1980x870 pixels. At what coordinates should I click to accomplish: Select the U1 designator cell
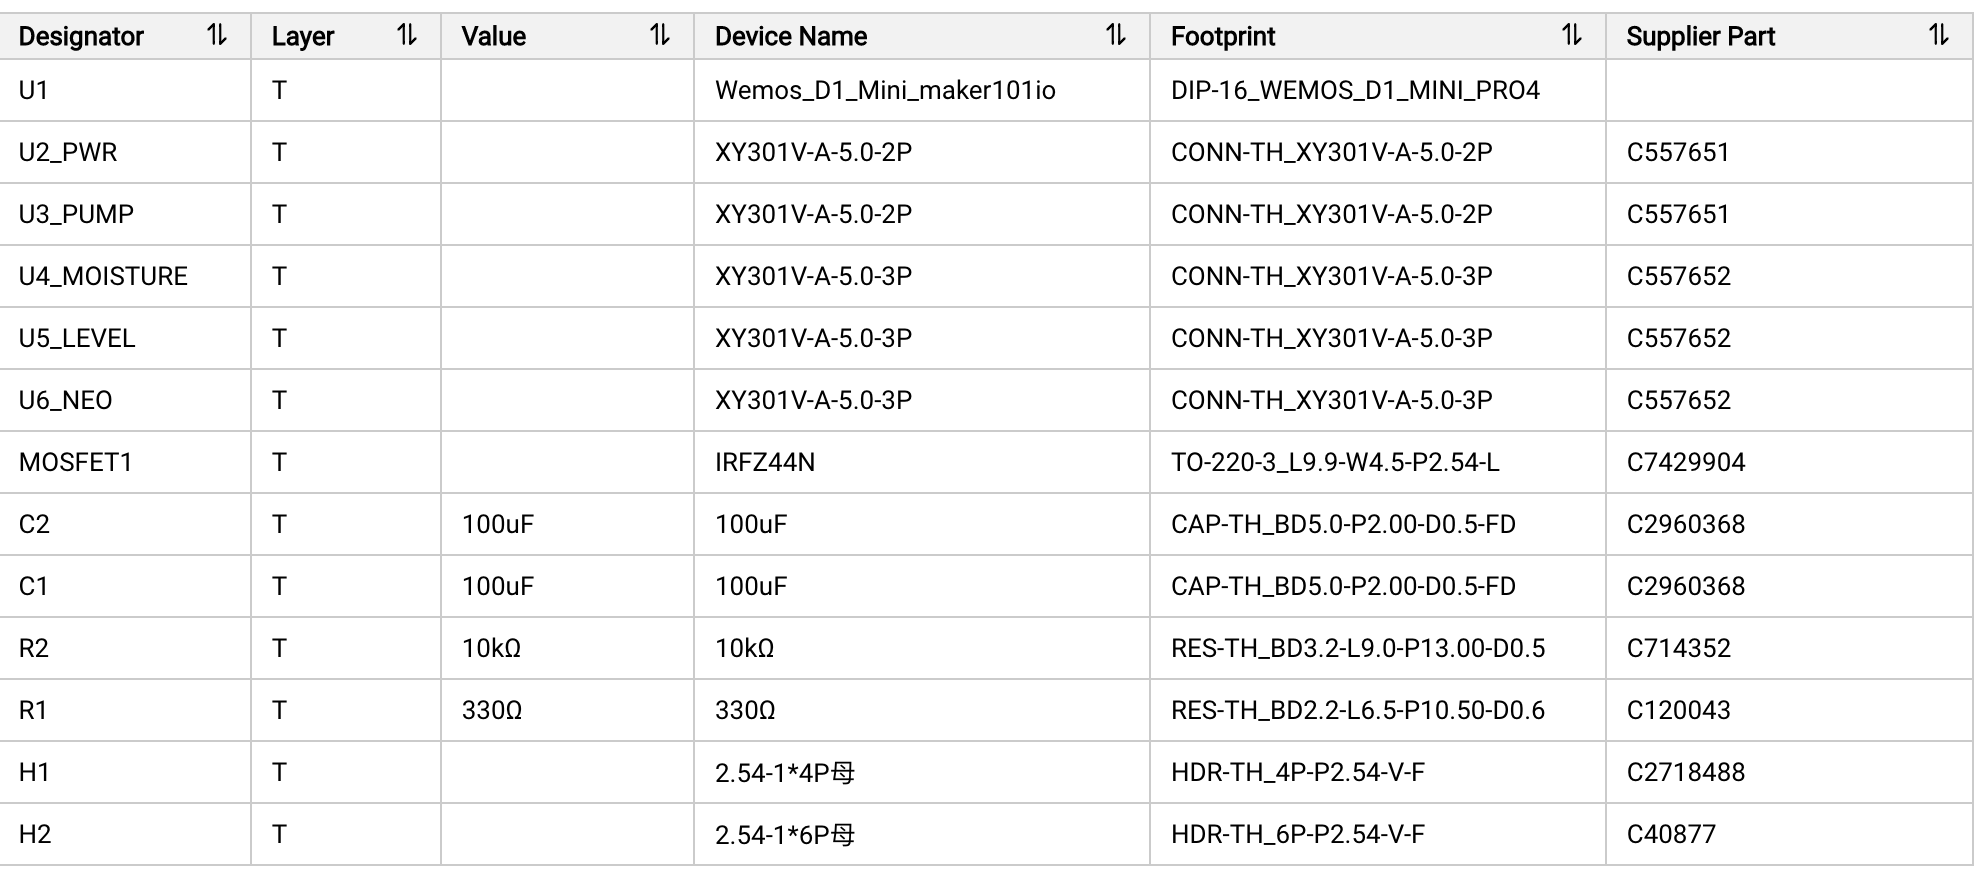pyautogui.click(x=34, y=91)
